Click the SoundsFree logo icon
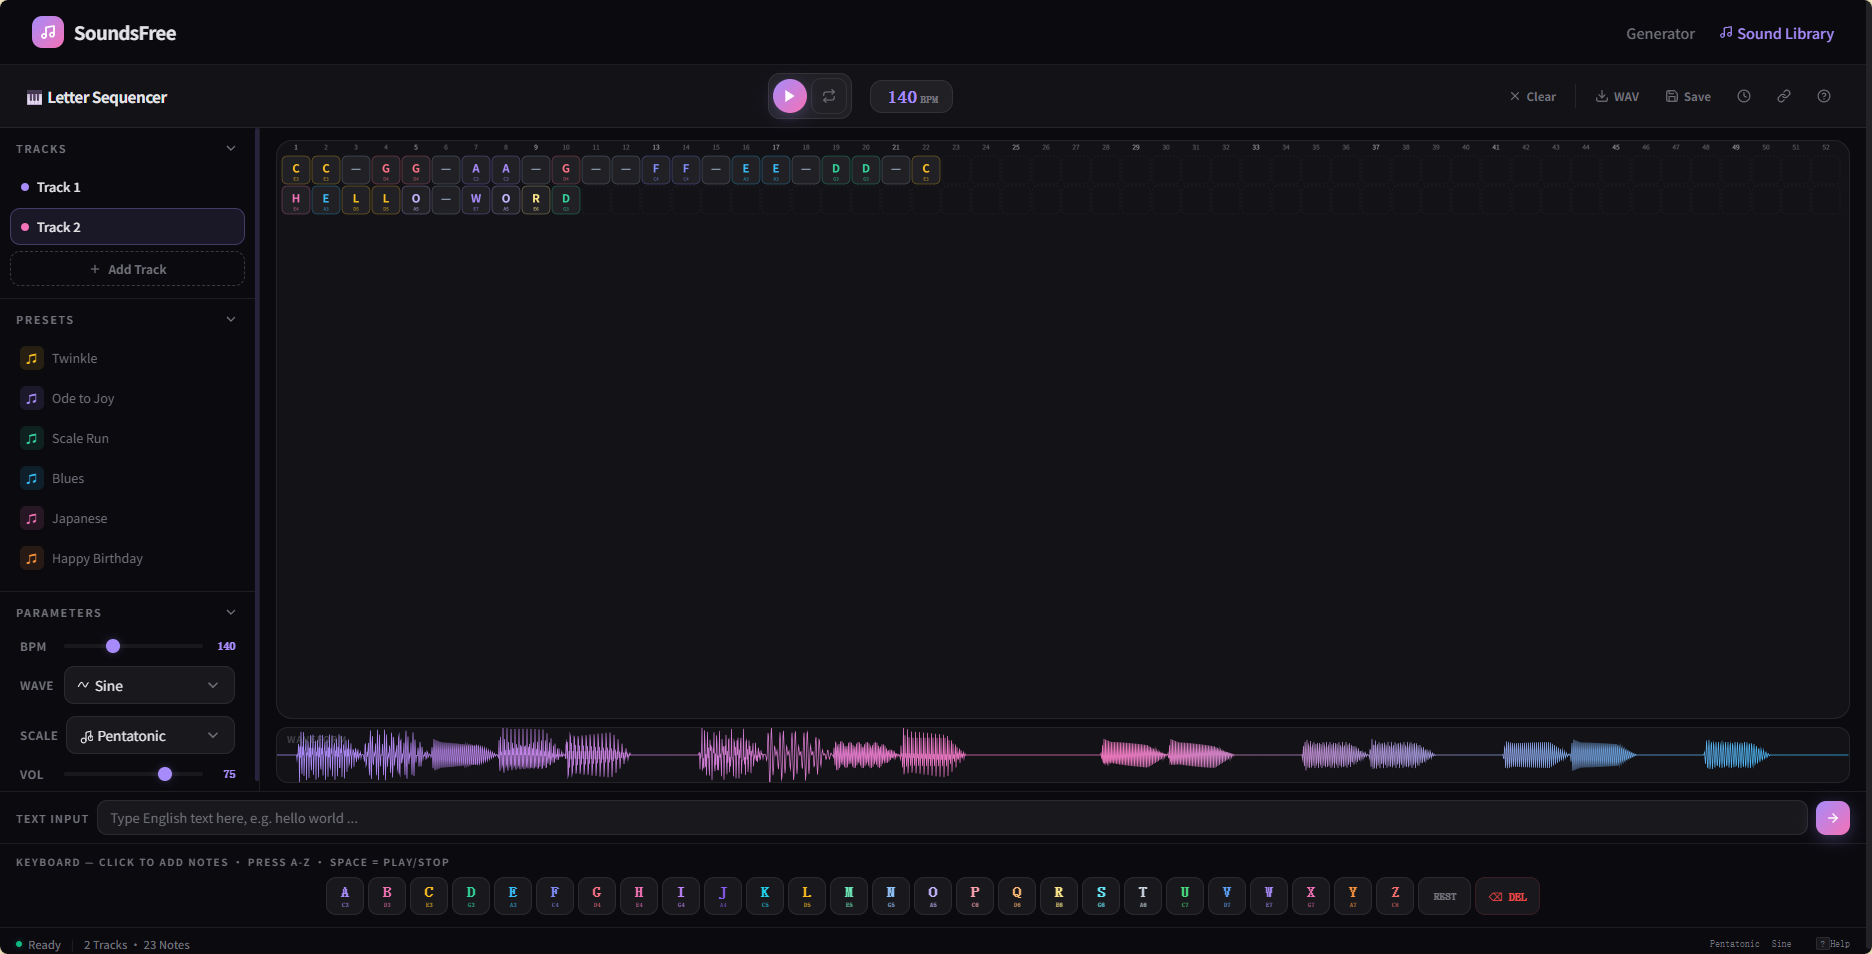The width and height of the screenshot is (1872, 954). (x=48, y=32)
